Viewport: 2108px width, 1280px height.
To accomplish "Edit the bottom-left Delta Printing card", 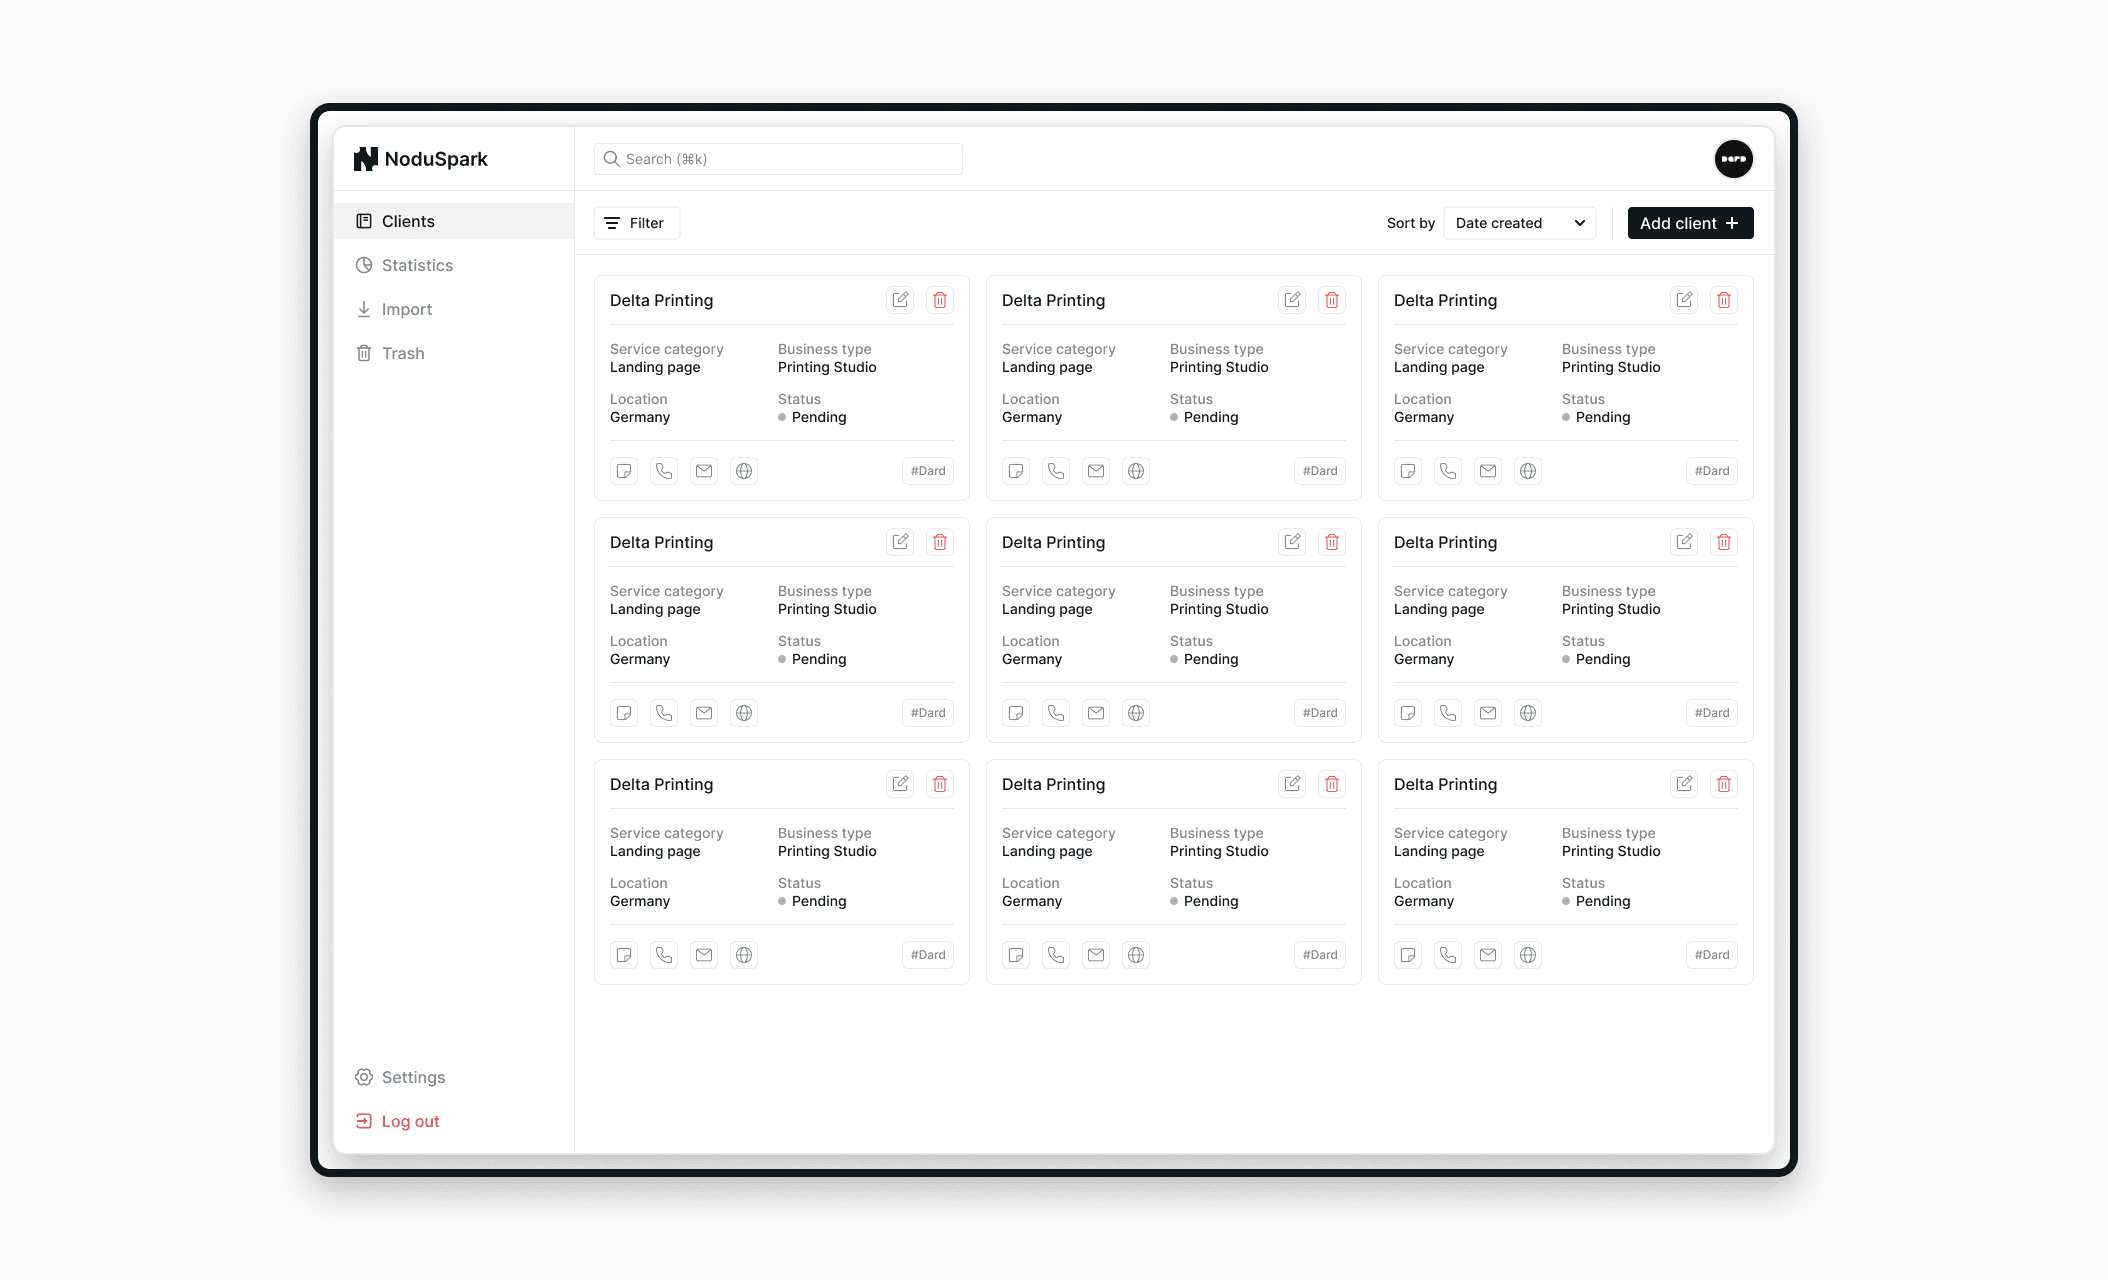I will [x=900, y=784].
